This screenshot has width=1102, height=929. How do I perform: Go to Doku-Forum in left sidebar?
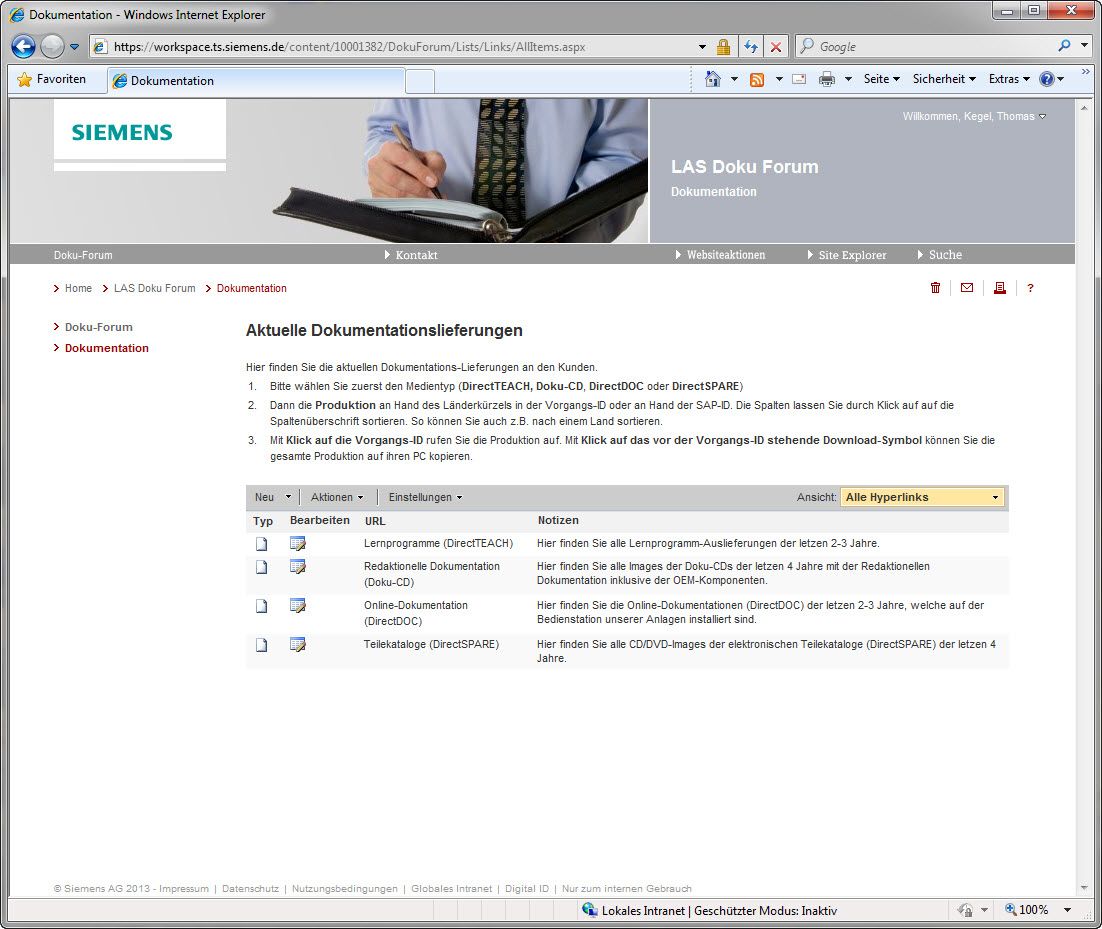tap(98, 327)
